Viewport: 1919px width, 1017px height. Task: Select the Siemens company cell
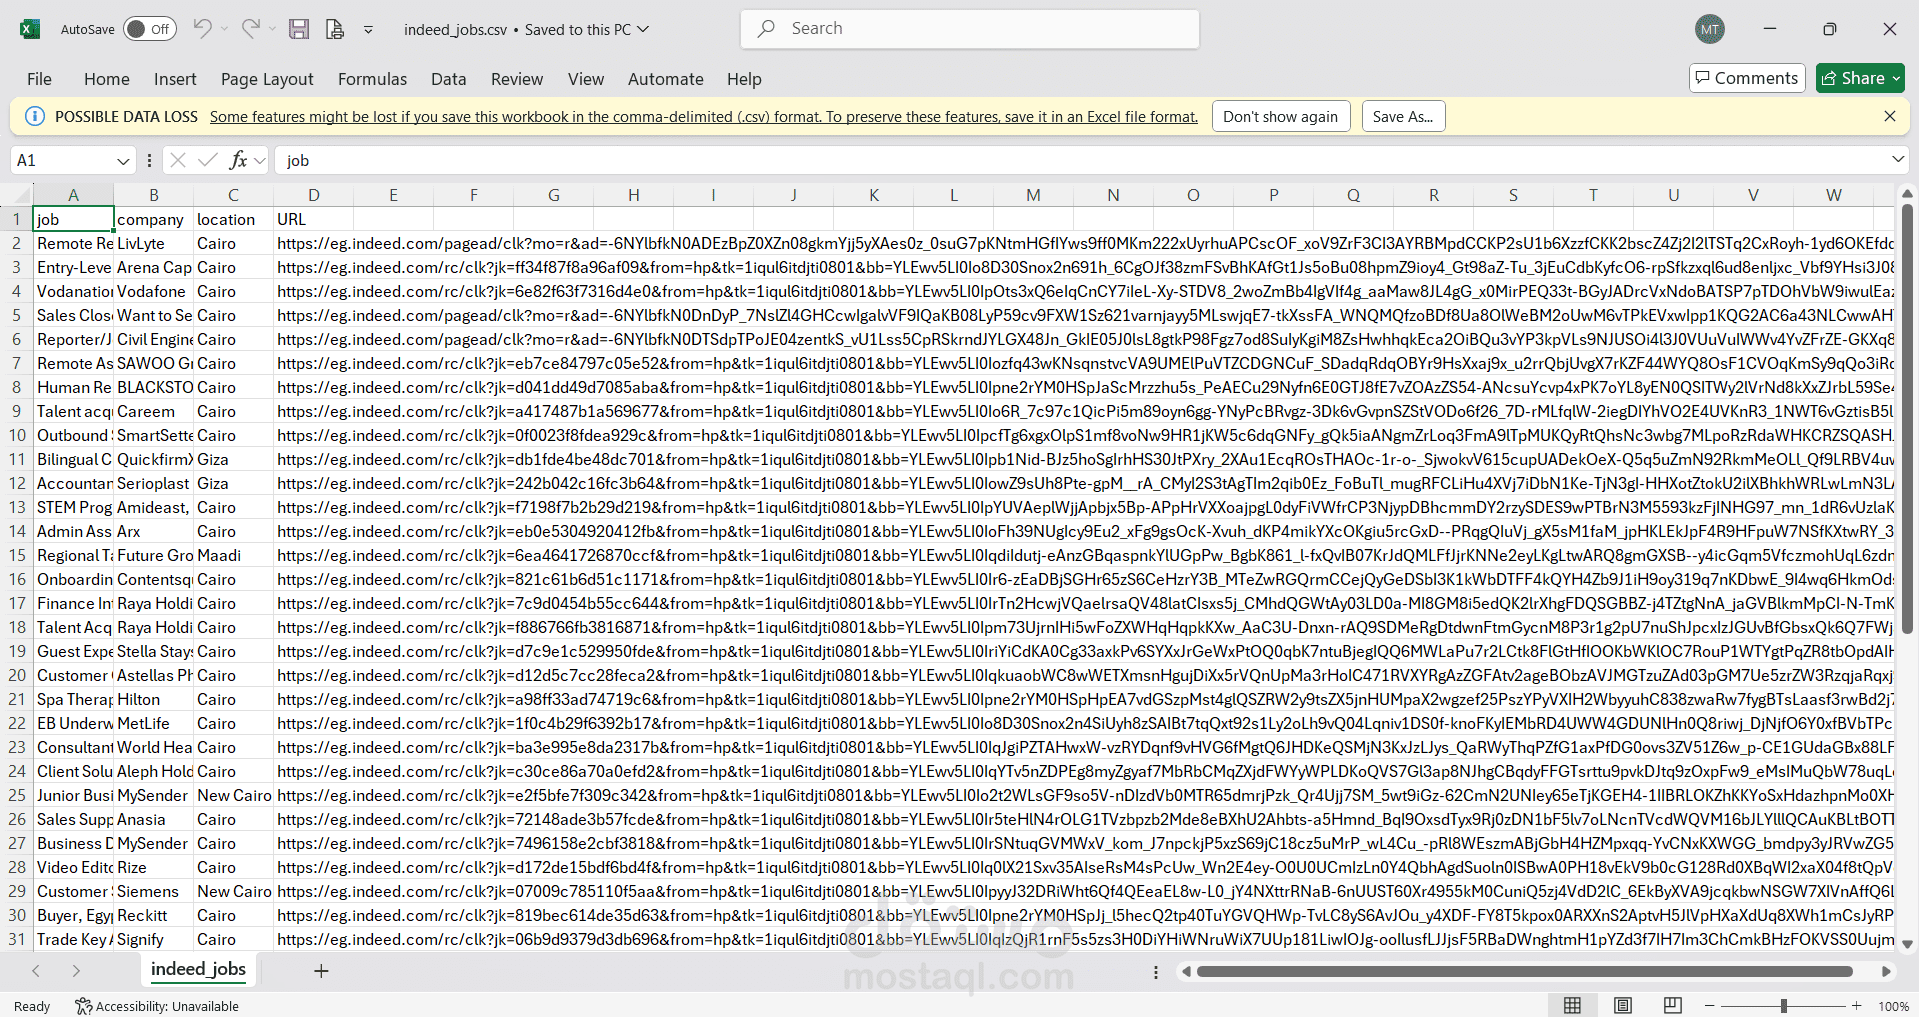pyautogui.click(x=153, y=891)
